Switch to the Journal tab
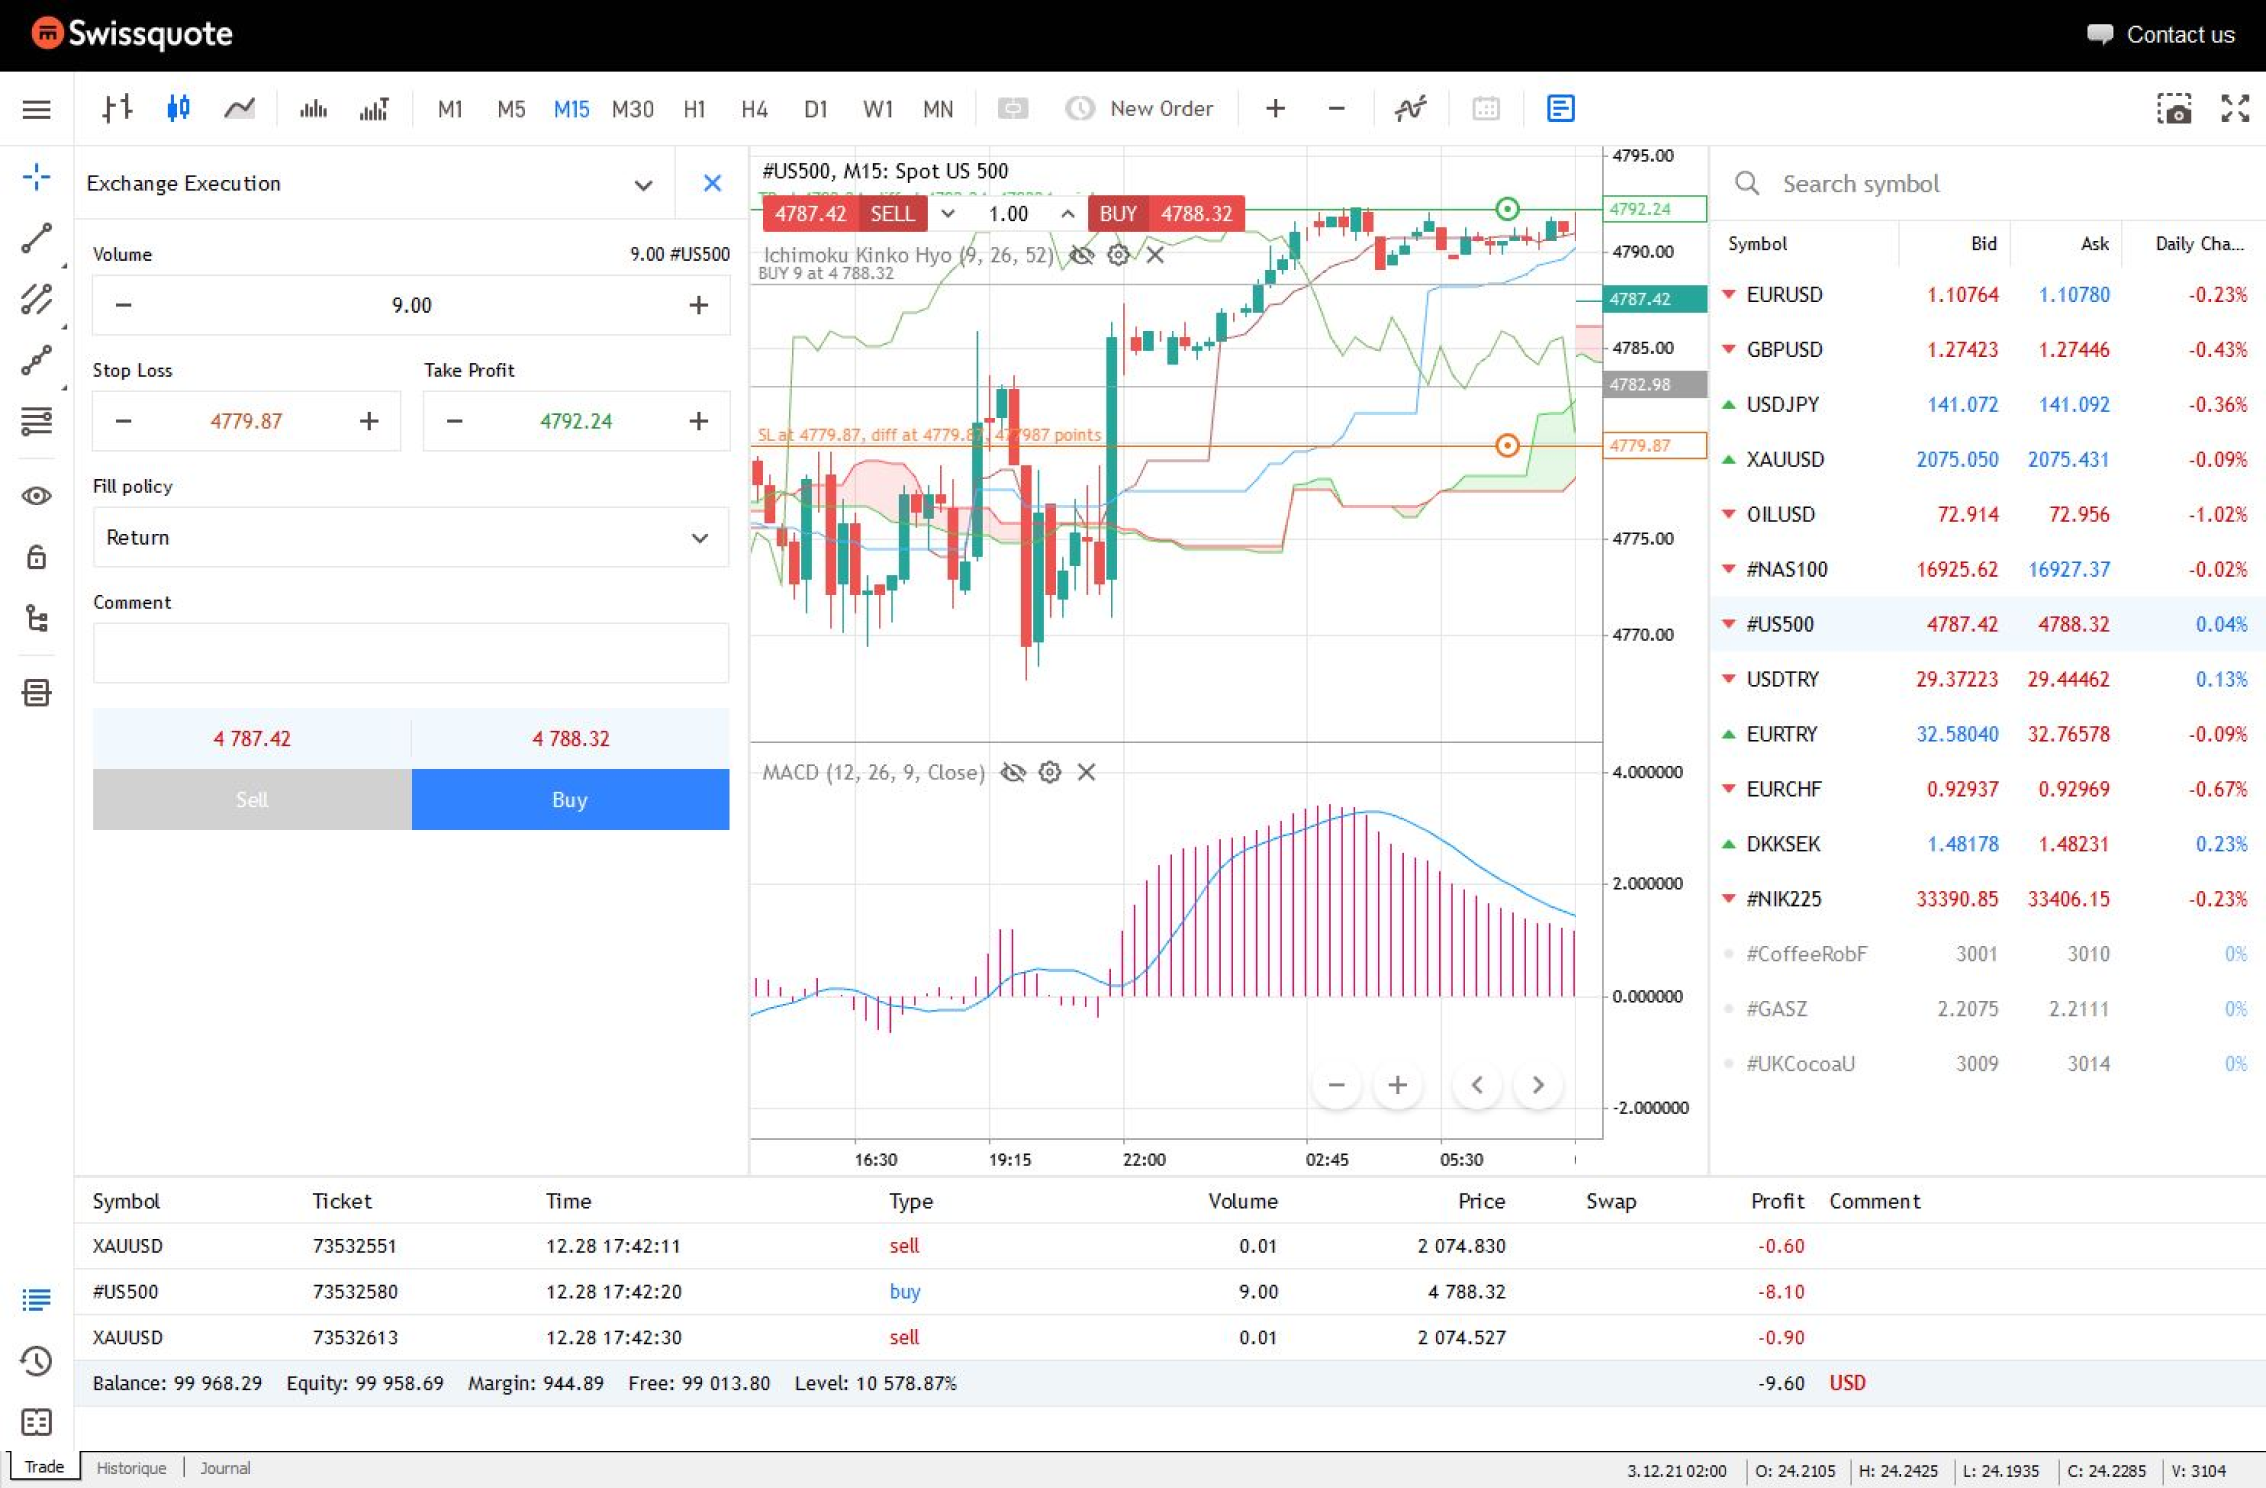Viewport: 2266px width, 1488px height. coord(224,1467)
